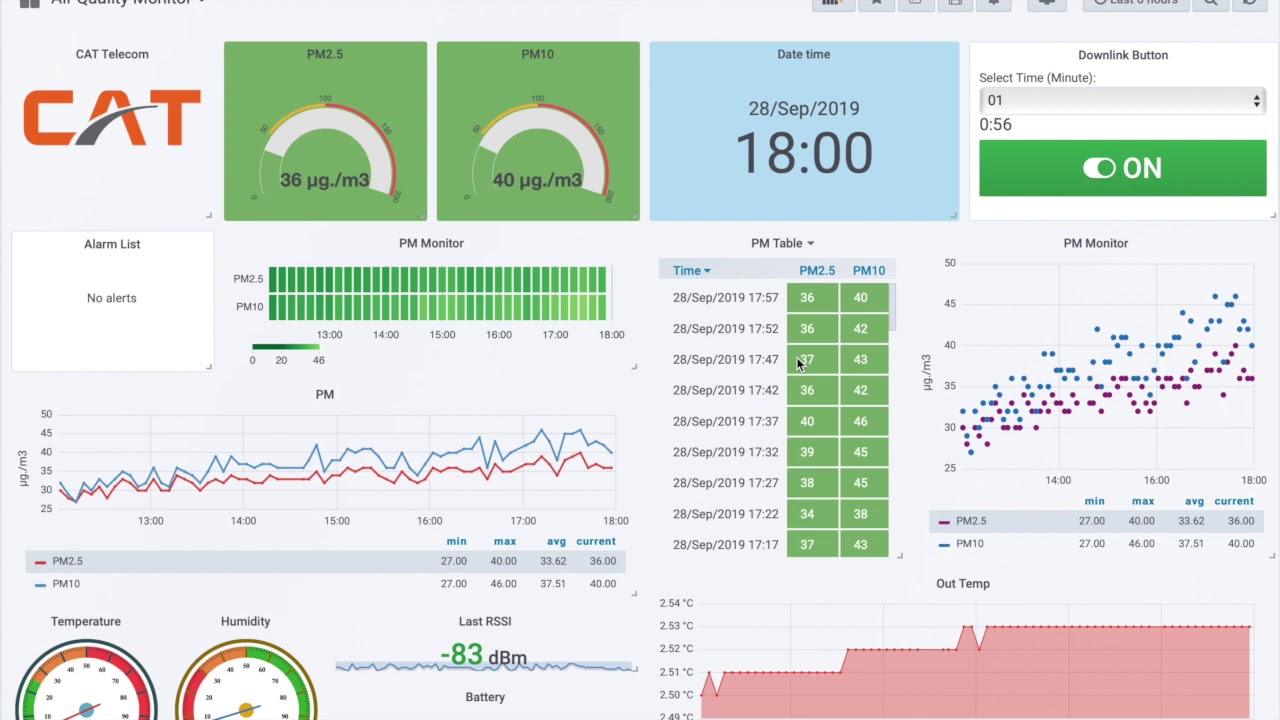Click the red PM2.5 color swatch in the PM line chart legend
The width and height of the screenshot is (1280, 720).
click(x=40, y=562)
